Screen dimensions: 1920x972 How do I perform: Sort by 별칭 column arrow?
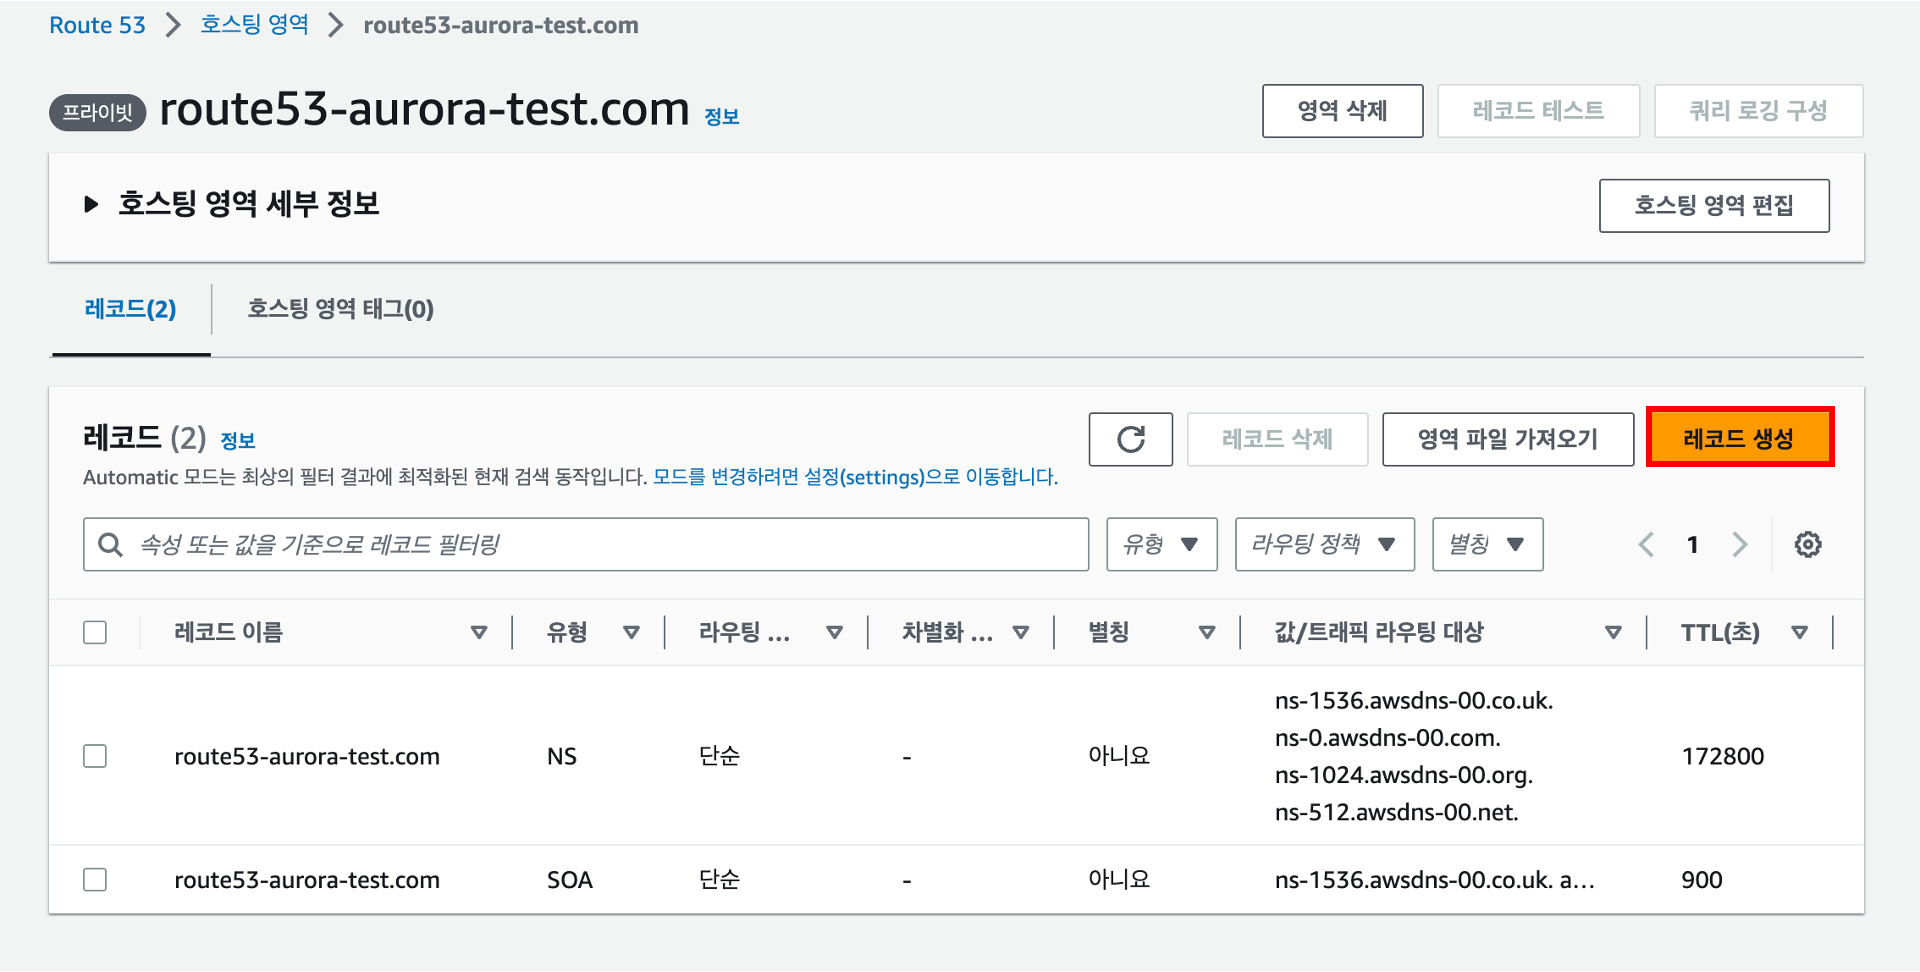(1207, 632)
